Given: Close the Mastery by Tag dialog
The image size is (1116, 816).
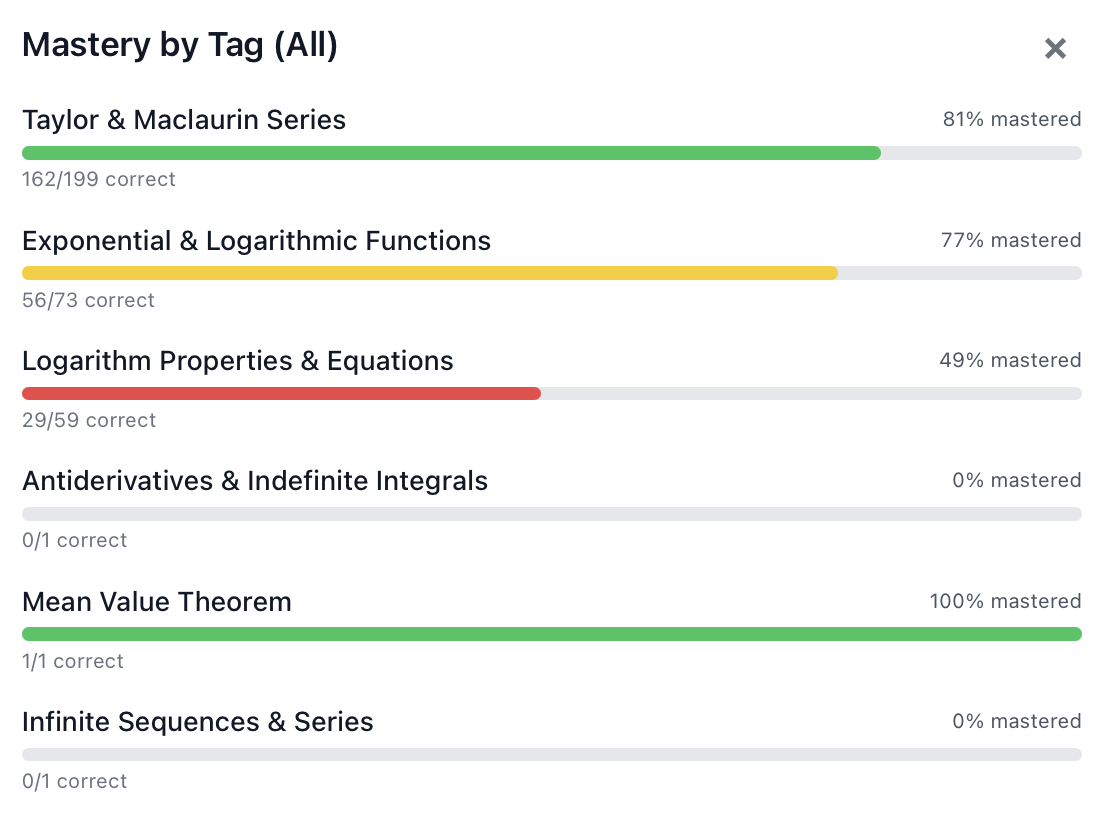Looking at the screenshot, I should 1055,48.
